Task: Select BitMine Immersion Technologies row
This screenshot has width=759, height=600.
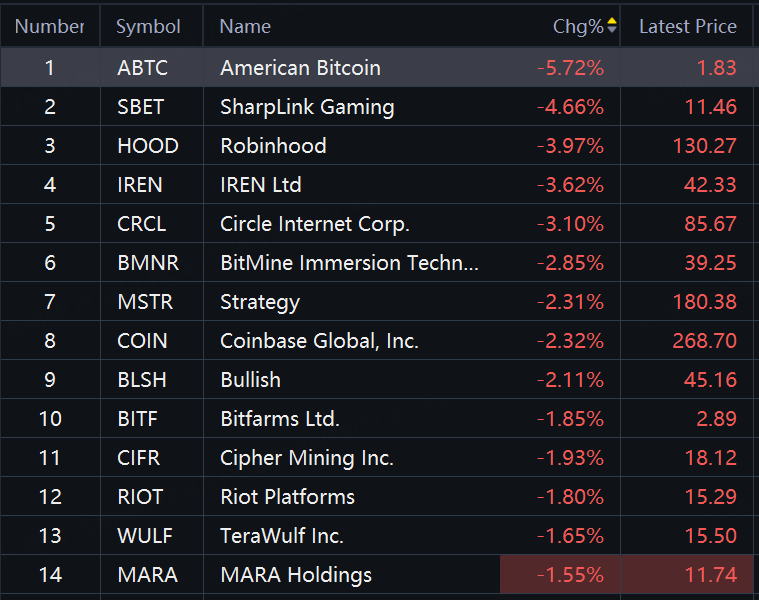Action: tap(349, 263)
